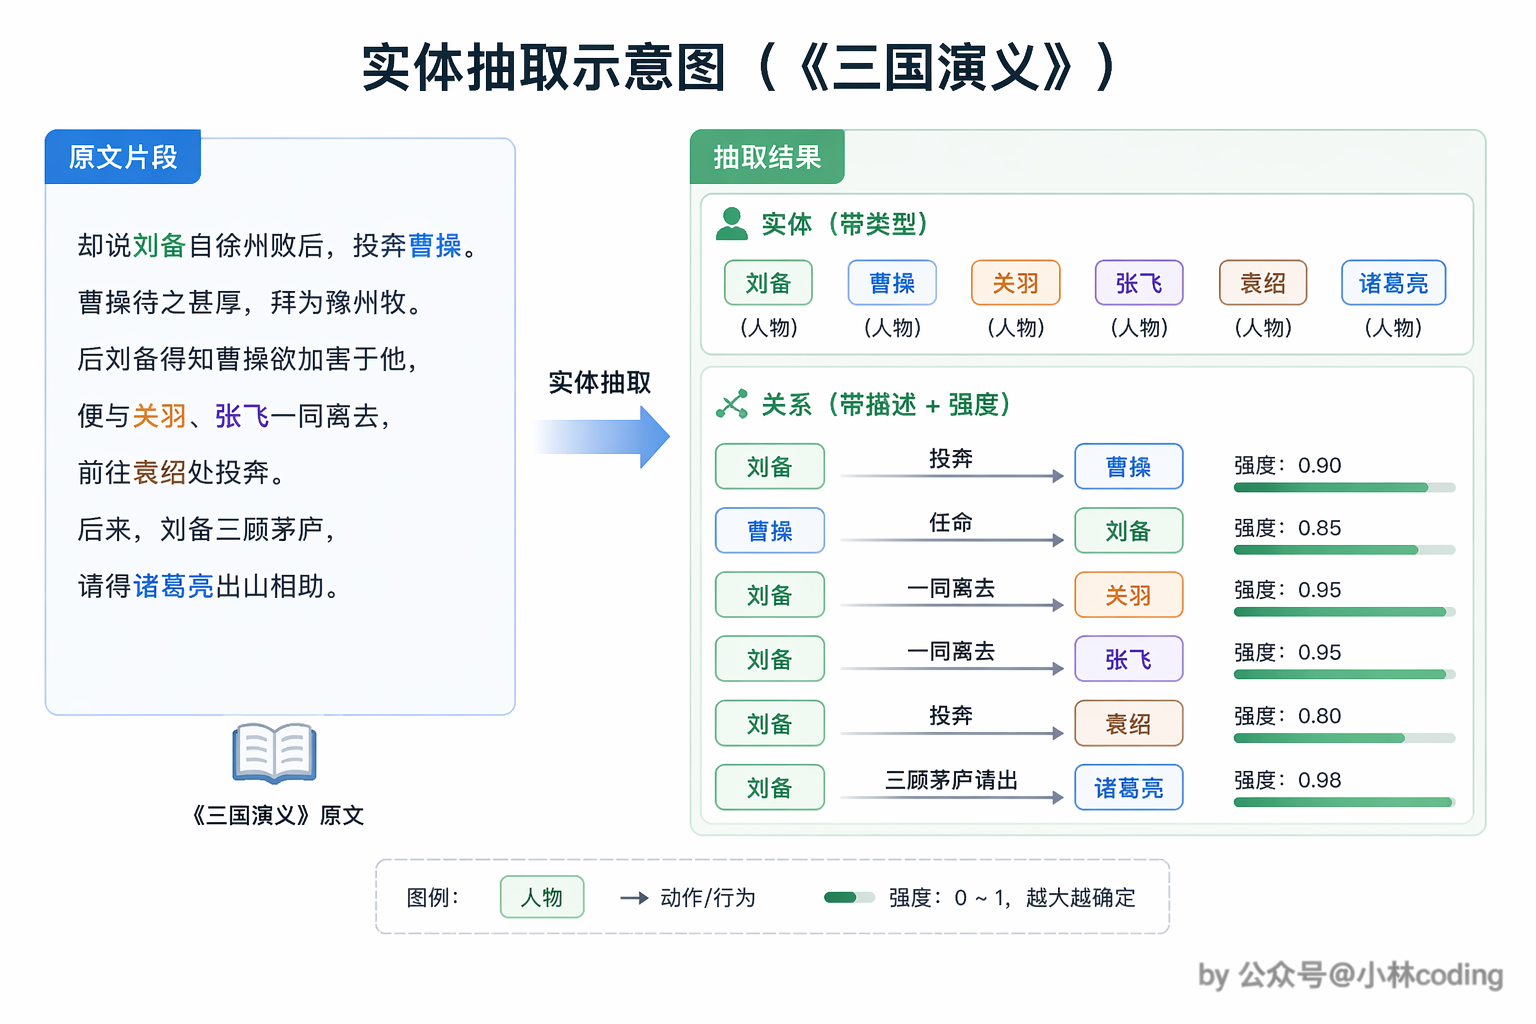Image resolution: width=1536 pixels, height=1024 pixels.
Task: Click the (人物) type label under 袁绍
Action: (1263, 327)
